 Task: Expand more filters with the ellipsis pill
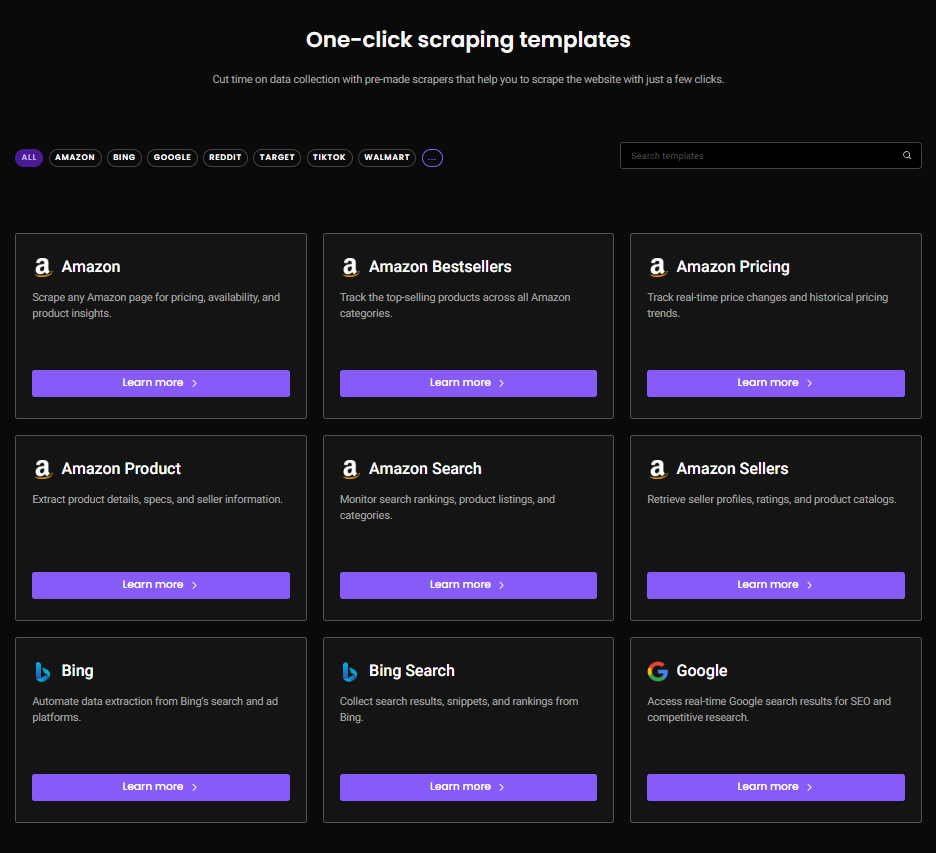[432, 158]
